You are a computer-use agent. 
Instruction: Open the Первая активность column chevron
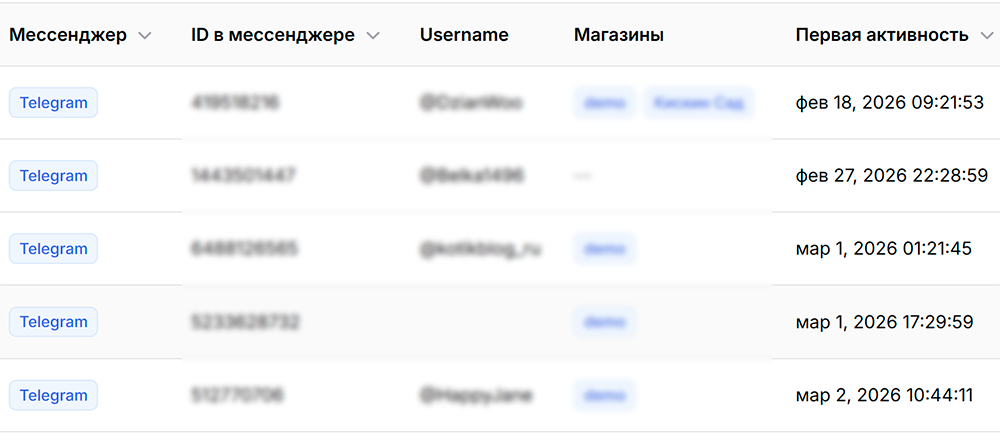[x=987, y=35]
